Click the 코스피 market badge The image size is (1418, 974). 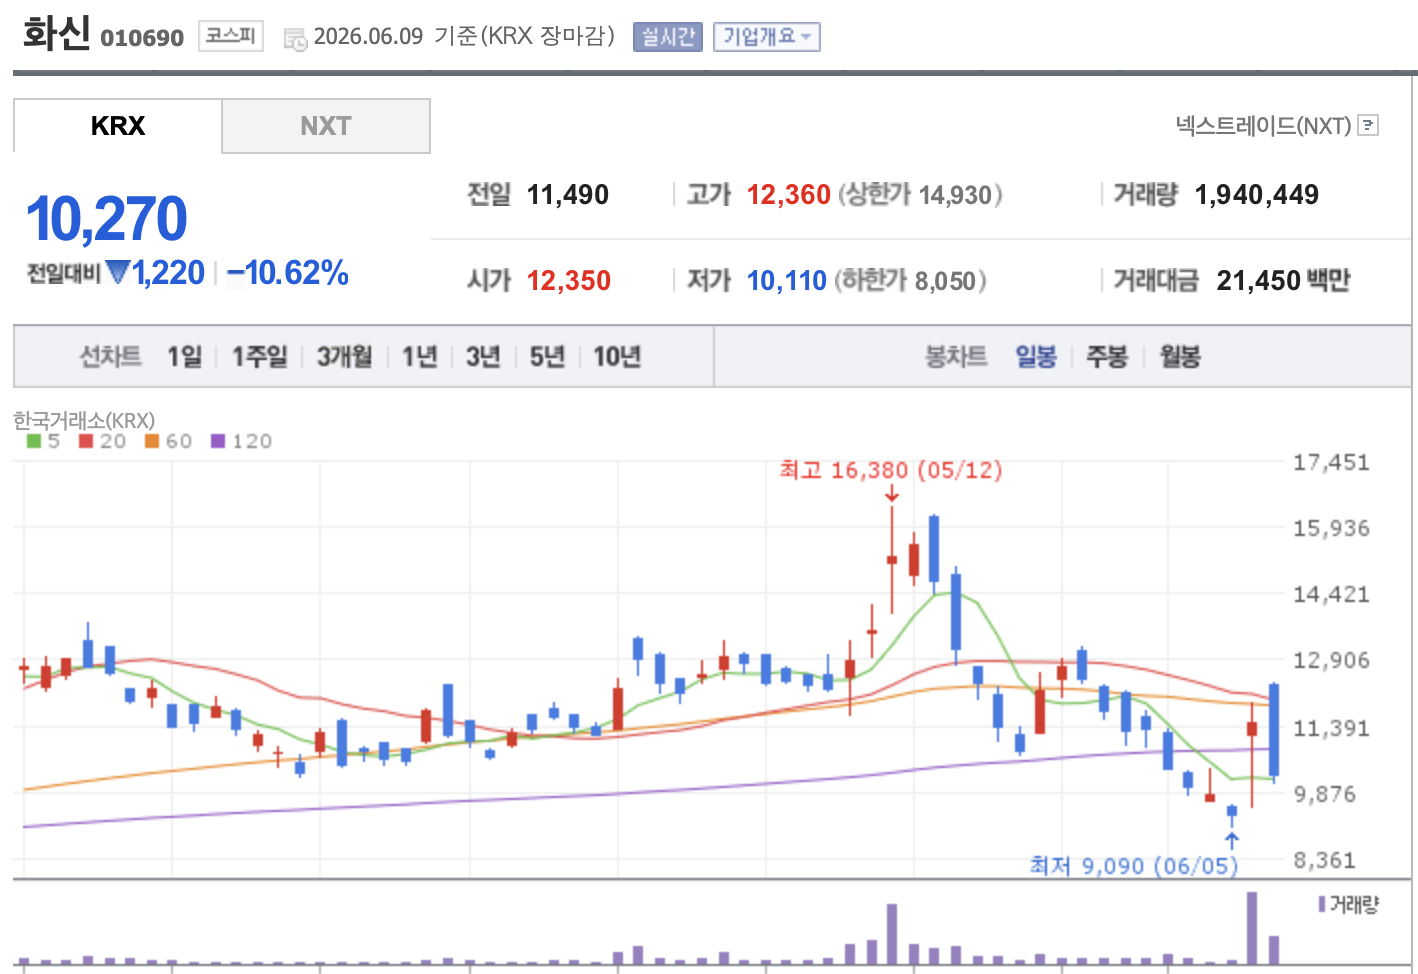click(x=231, y=36)
